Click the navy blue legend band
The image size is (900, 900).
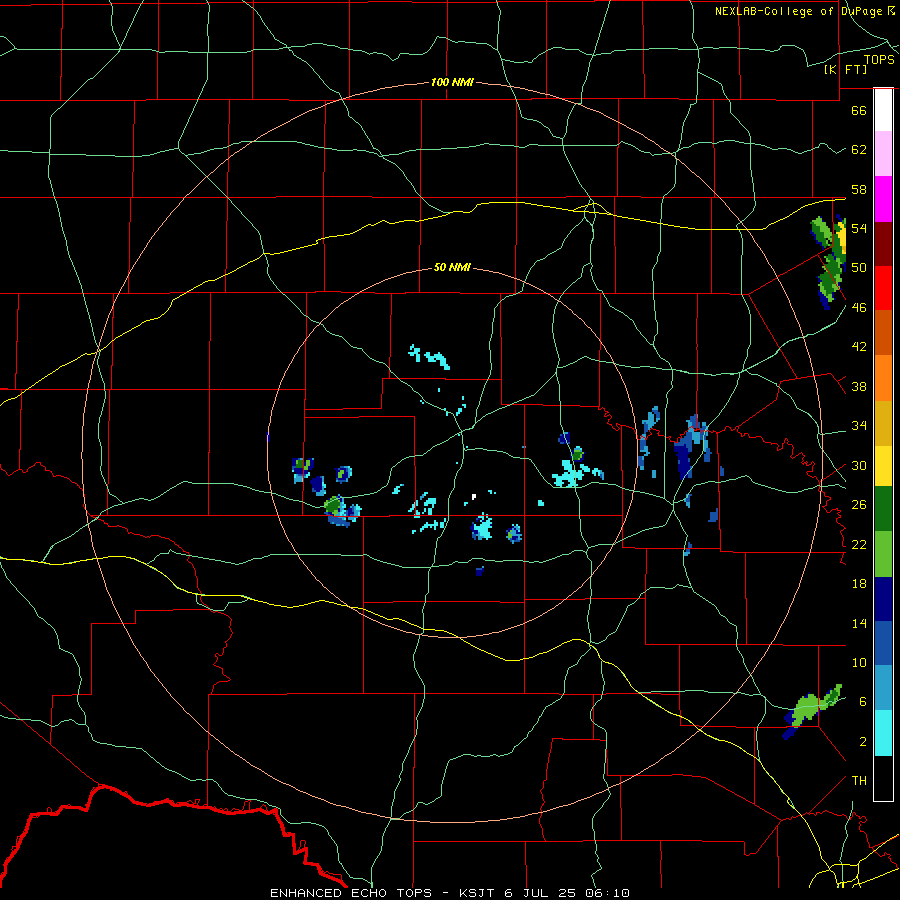coord(883,599)
